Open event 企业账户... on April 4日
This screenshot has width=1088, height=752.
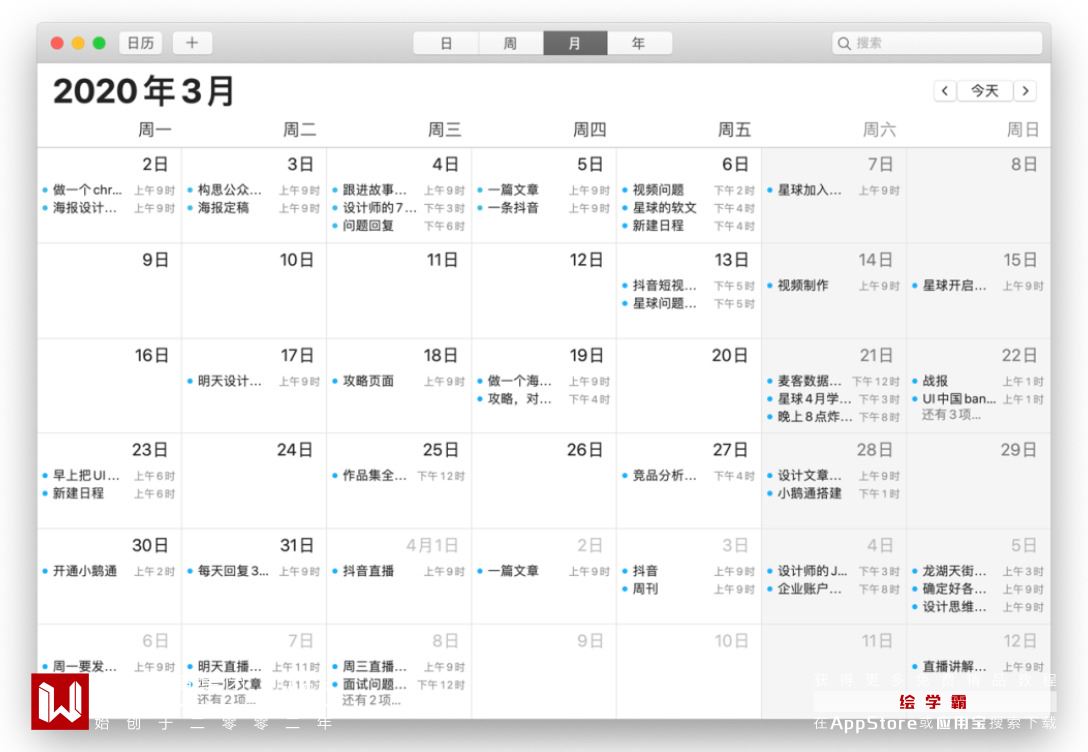(834, 589)
